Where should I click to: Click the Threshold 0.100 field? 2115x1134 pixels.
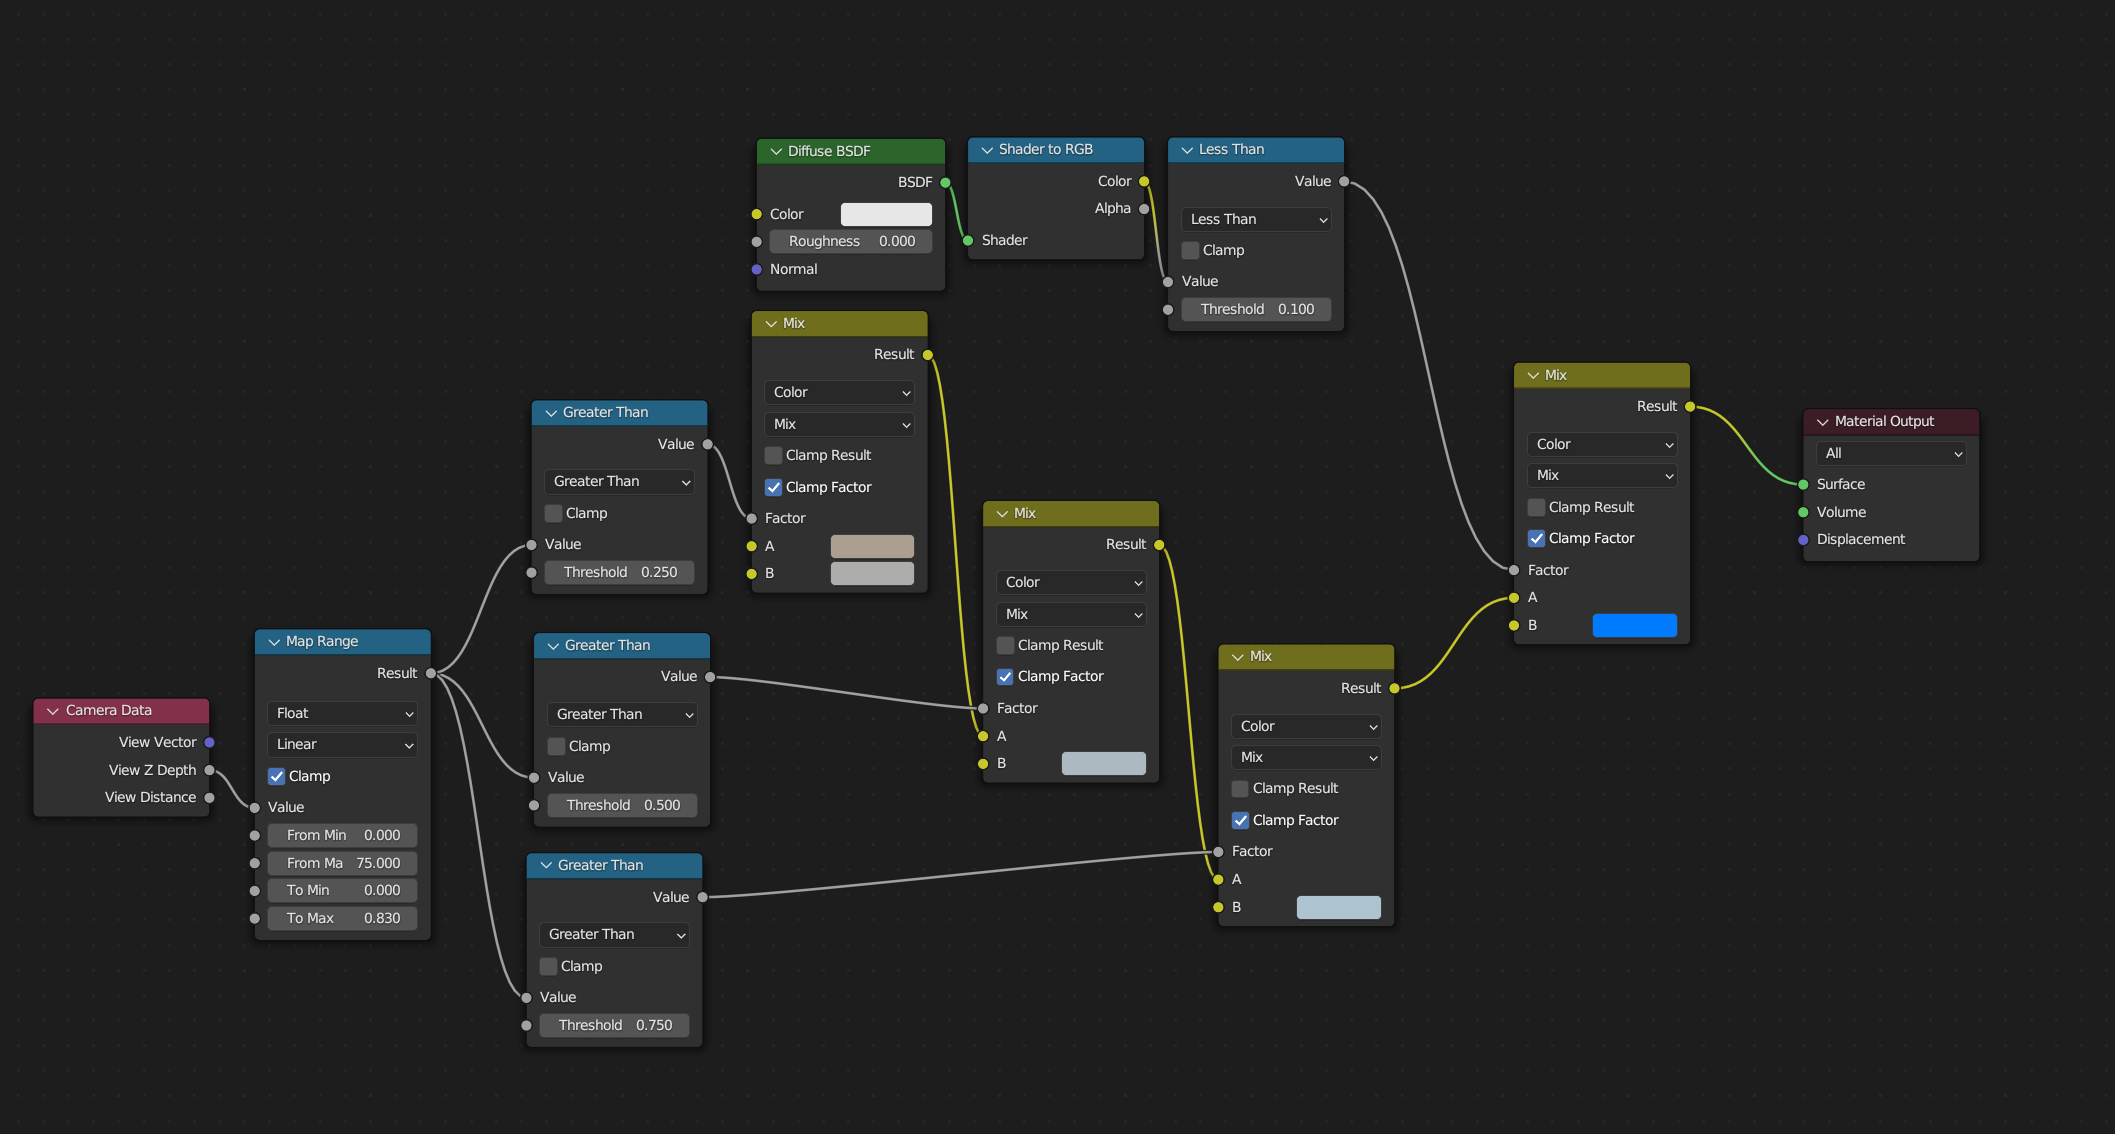tap(1256, 309)
